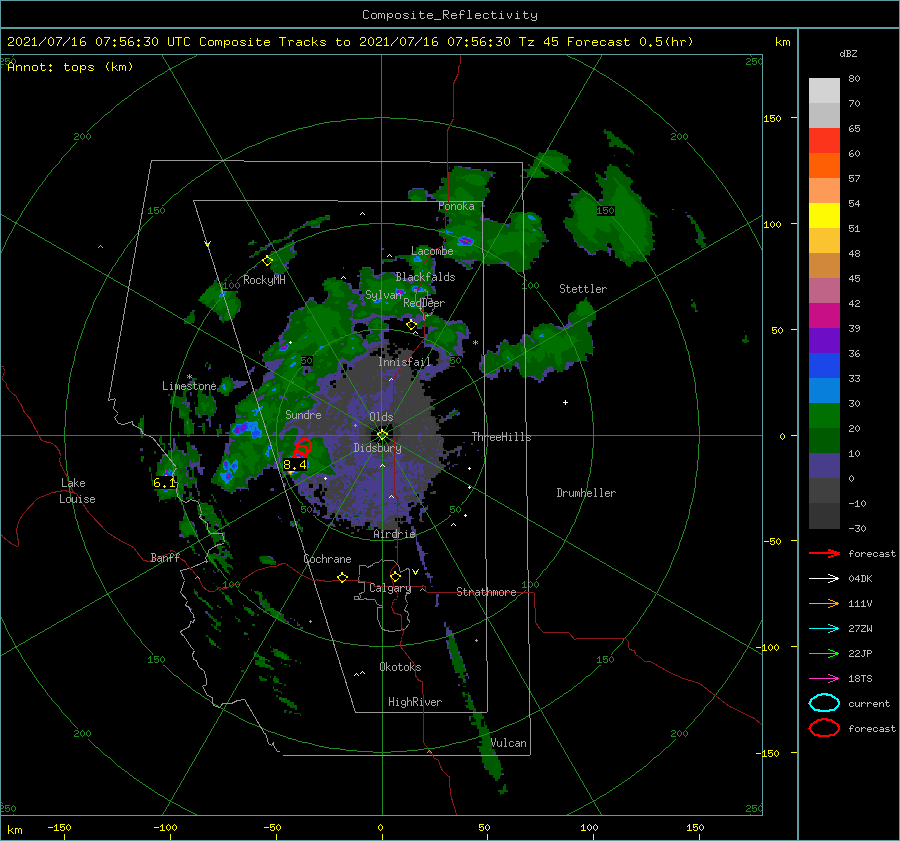The image size is (900, 841).
Task: Click the Strathmore town label
Action: point(486,592)
